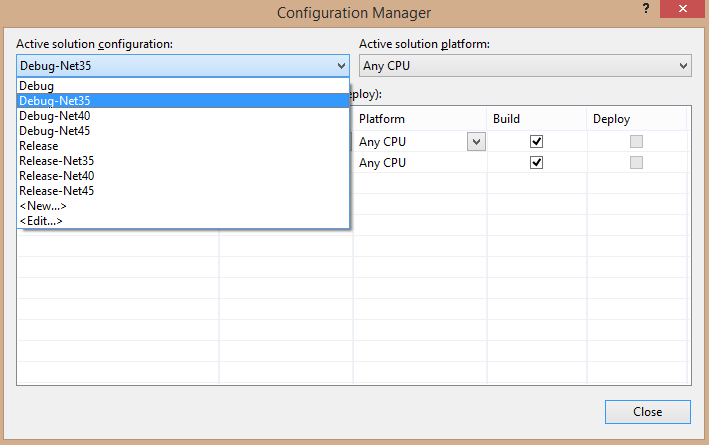Toggle the second row Build checkbox
This screenshot has height=445, width=709.
(536, 163)
